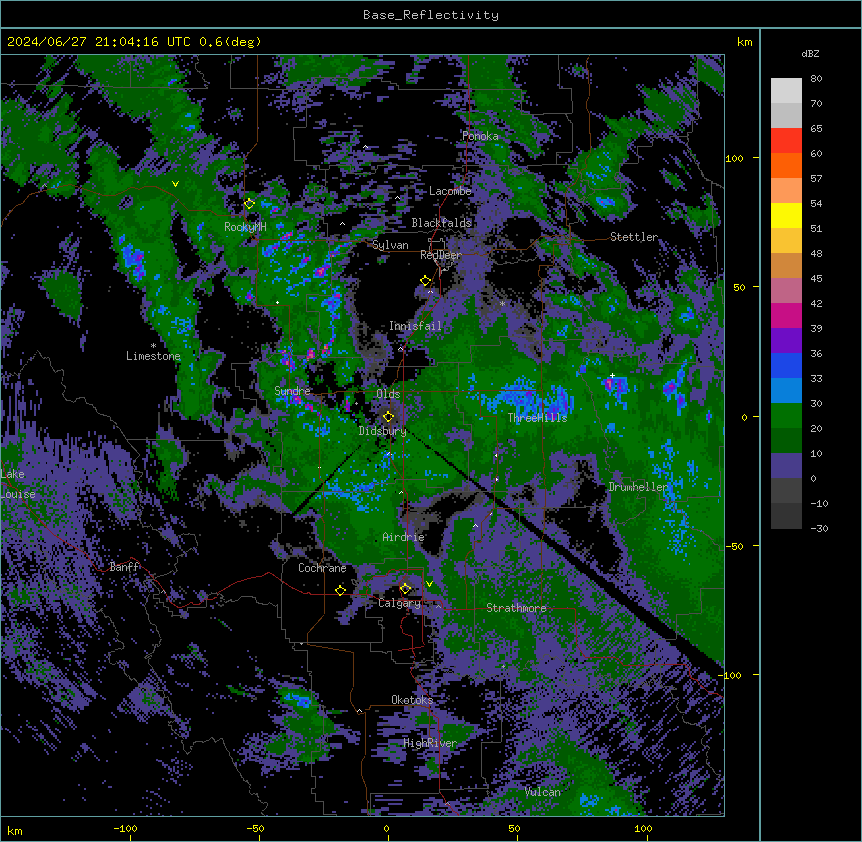
Task: Click the Base_Reflectivity title
Action: click(431, 15)
